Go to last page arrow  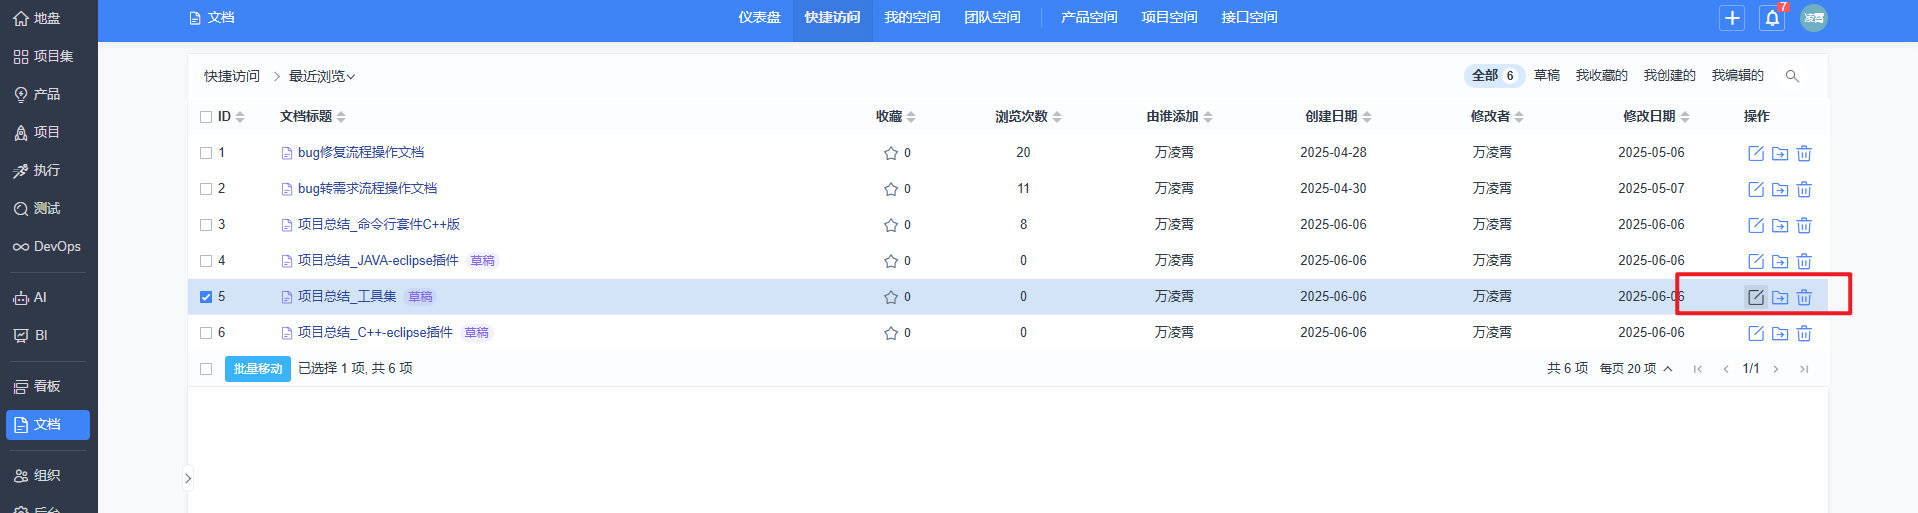(1804, 369)
